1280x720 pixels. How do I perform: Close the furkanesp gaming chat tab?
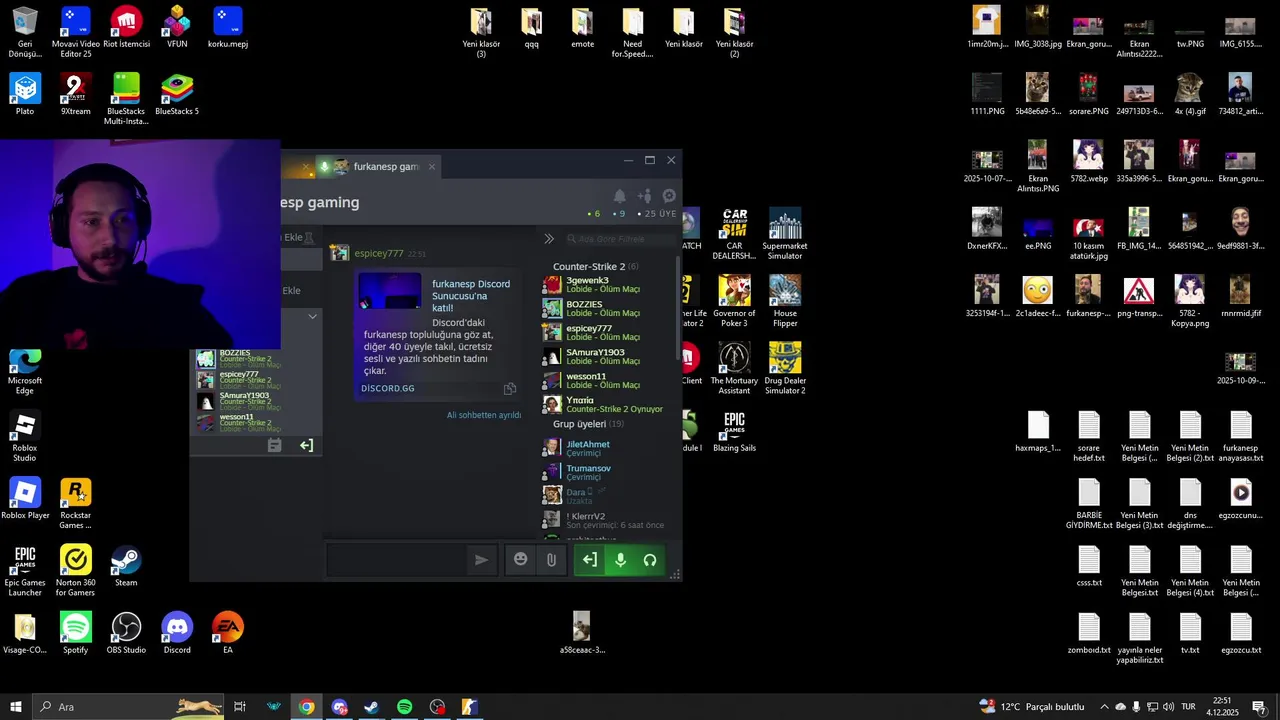pyautogui.click(x=432, y=166)
